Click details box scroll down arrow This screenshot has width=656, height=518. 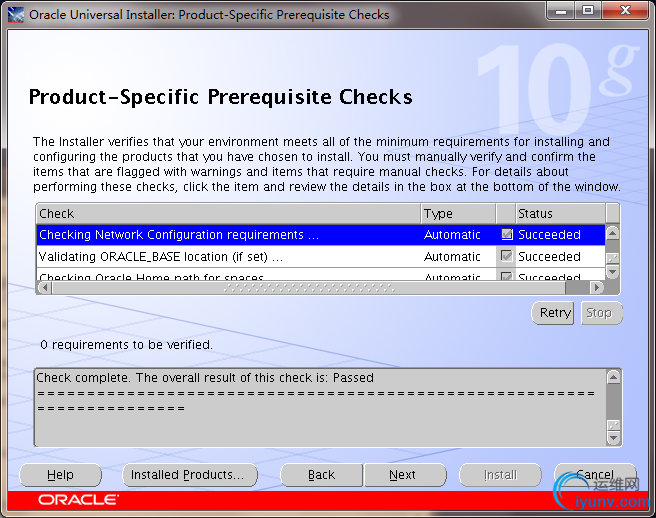tap(613, 438)
